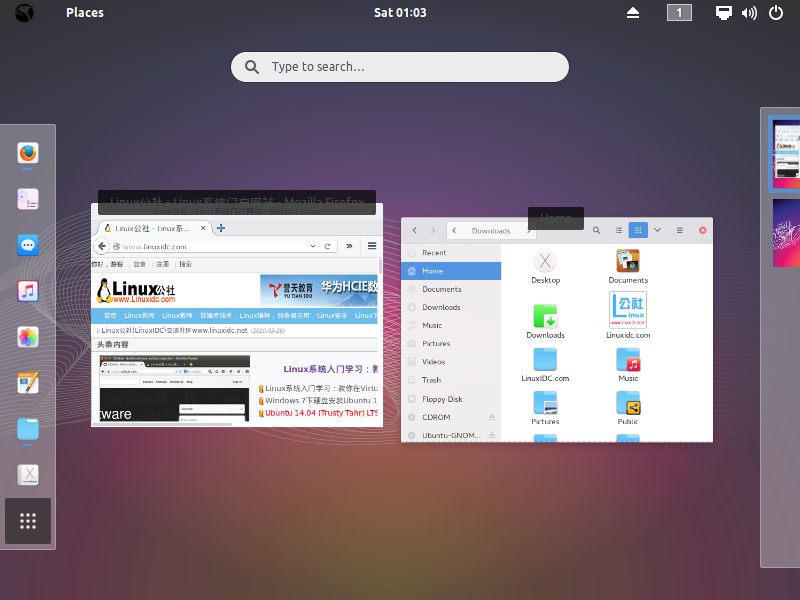
Task: Click the Firefox page reload icon
Action: pos(328,246)
